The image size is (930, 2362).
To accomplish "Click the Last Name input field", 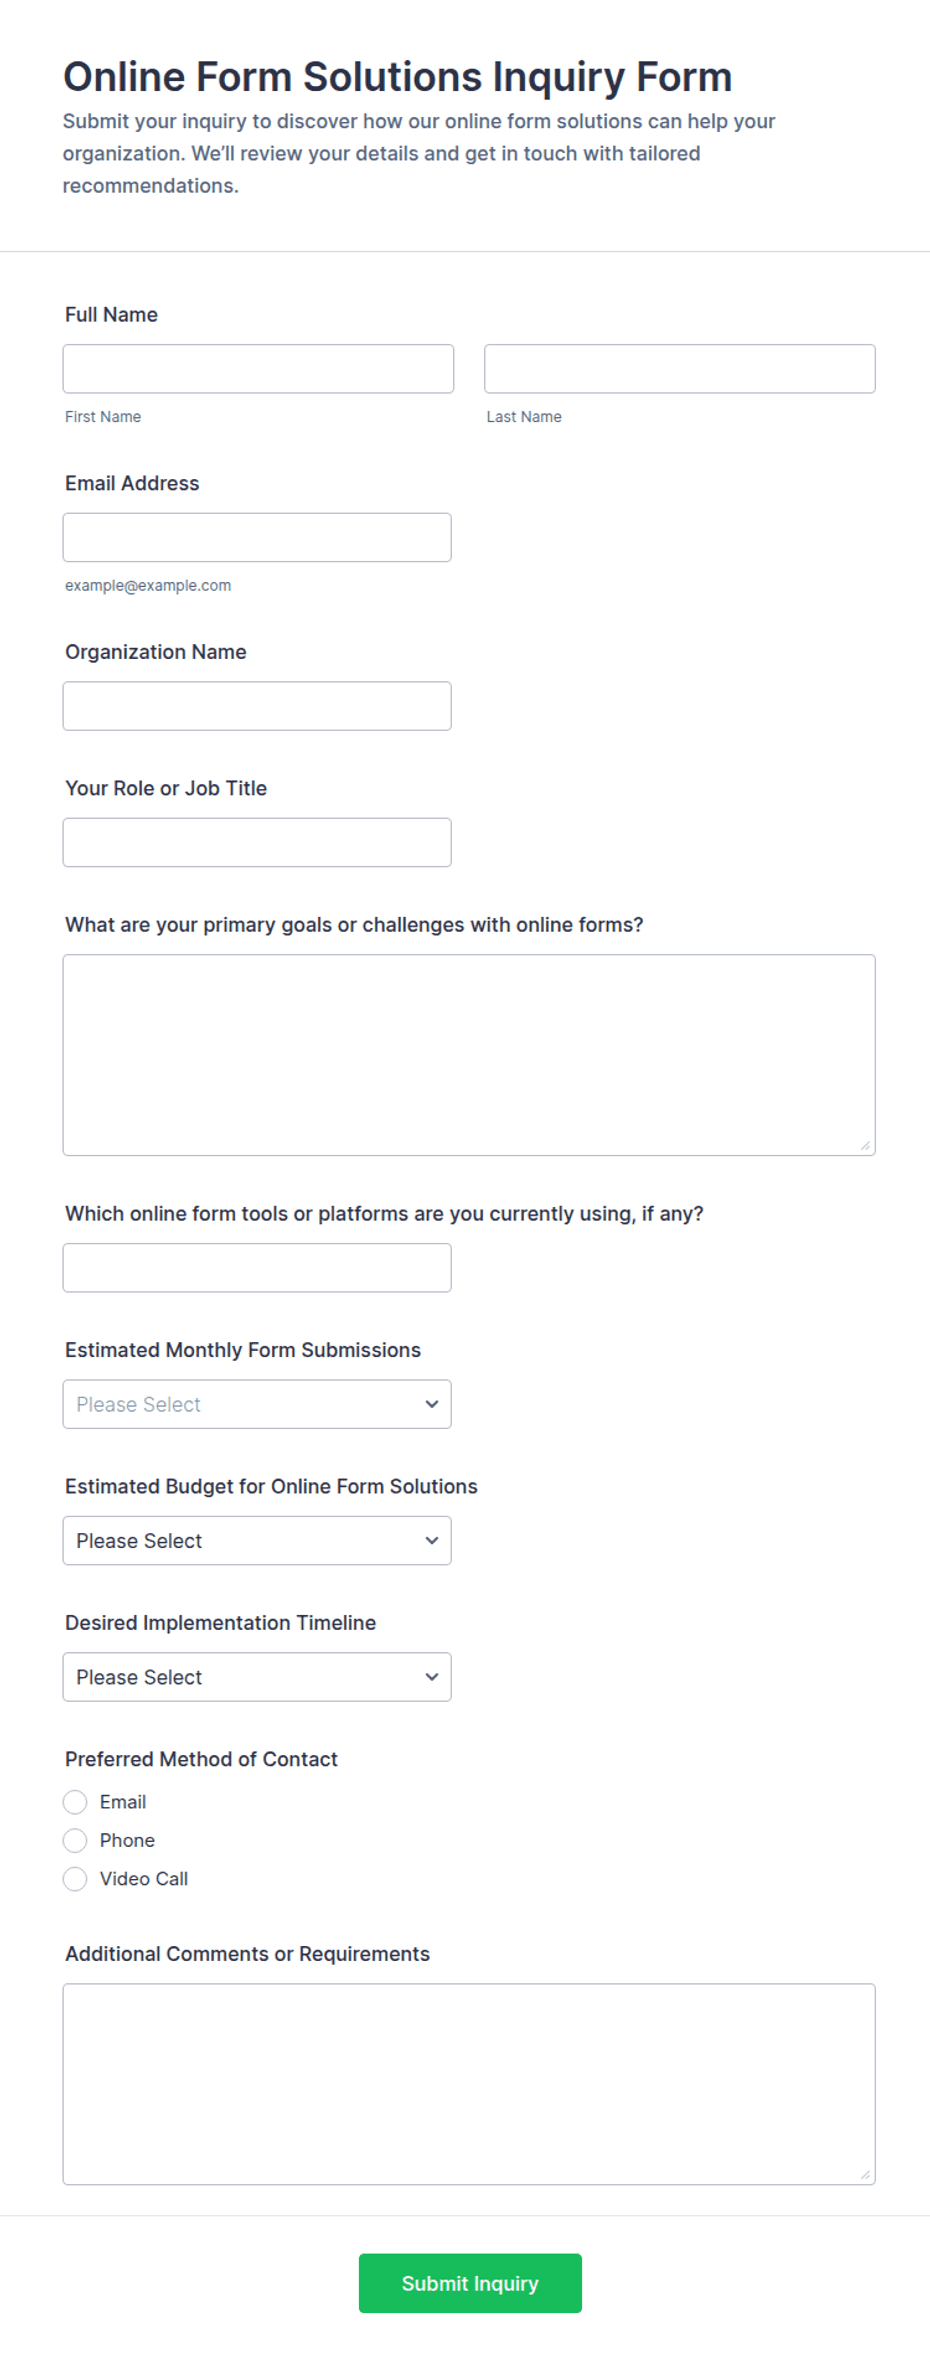I will 680,369.
